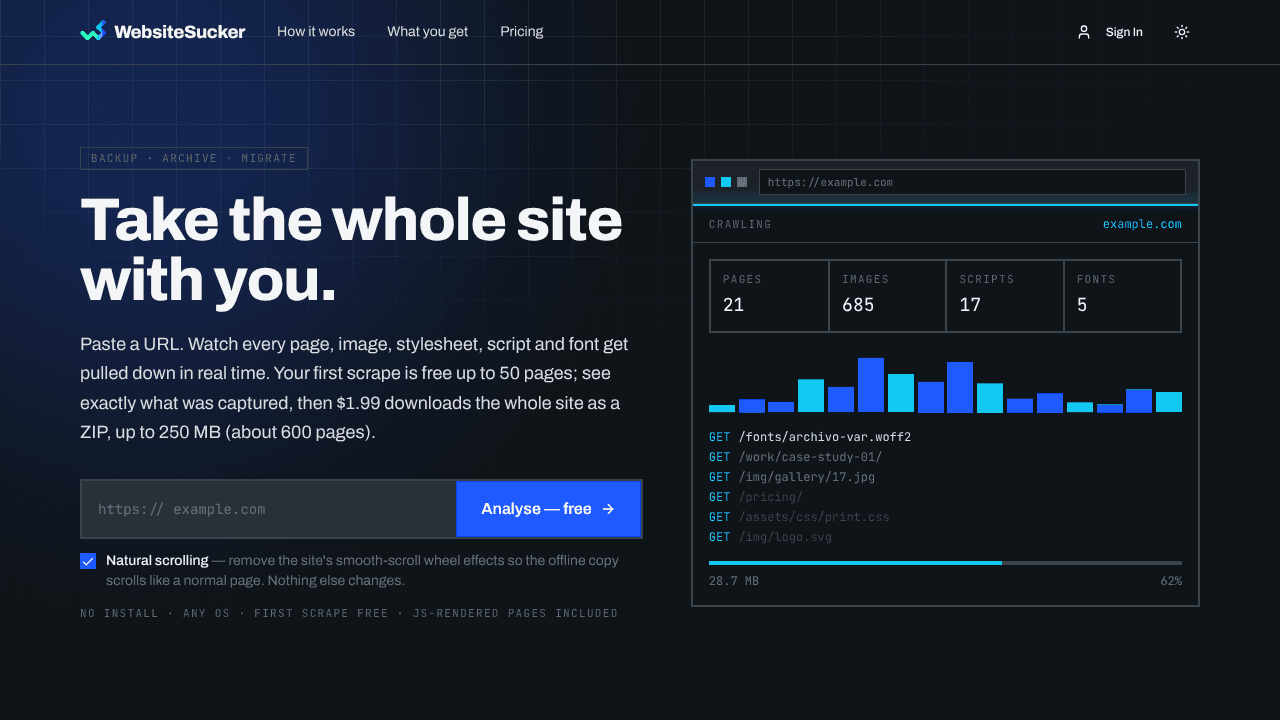Screen dimensions: 1280x720
Task: Click the /work/case-study-01/ log line
Action: click(796, 457)
